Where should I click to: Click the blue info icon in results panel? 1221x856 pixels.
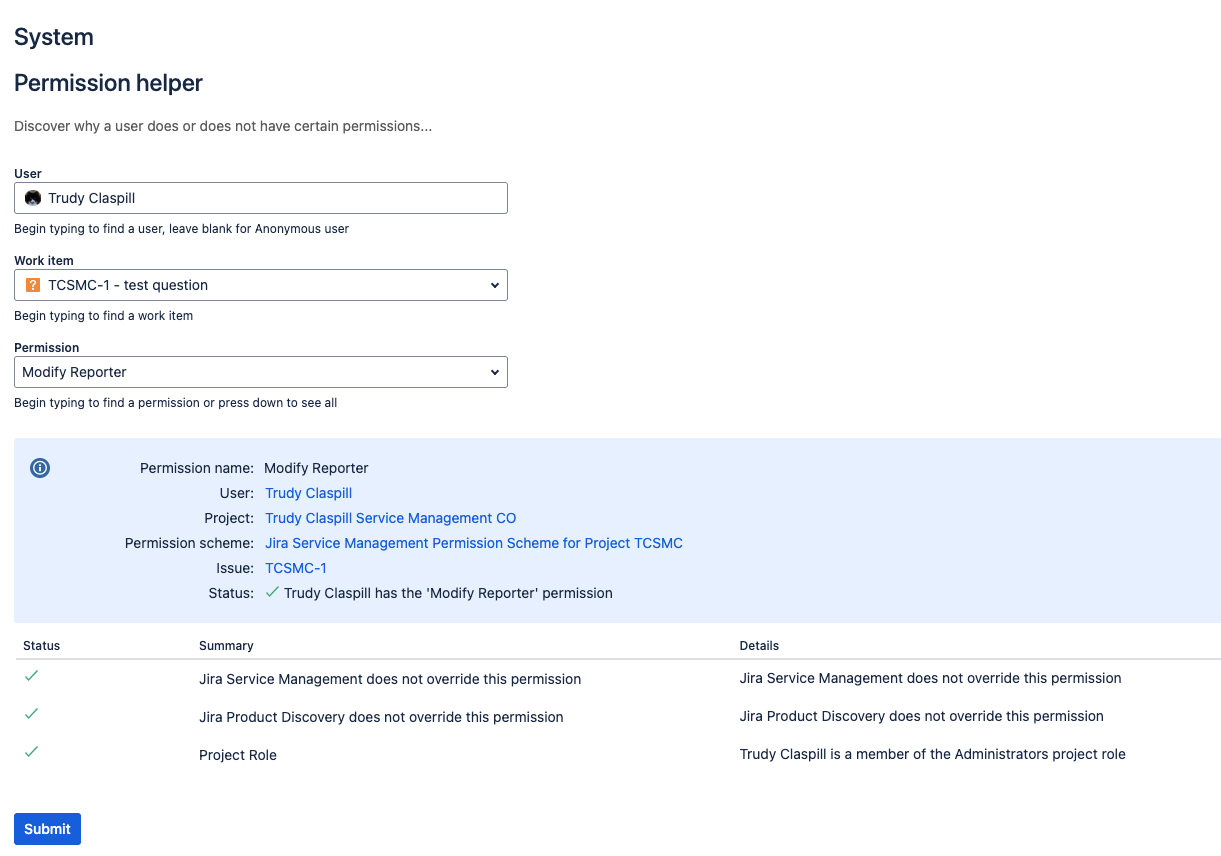(x=39, y=467)
